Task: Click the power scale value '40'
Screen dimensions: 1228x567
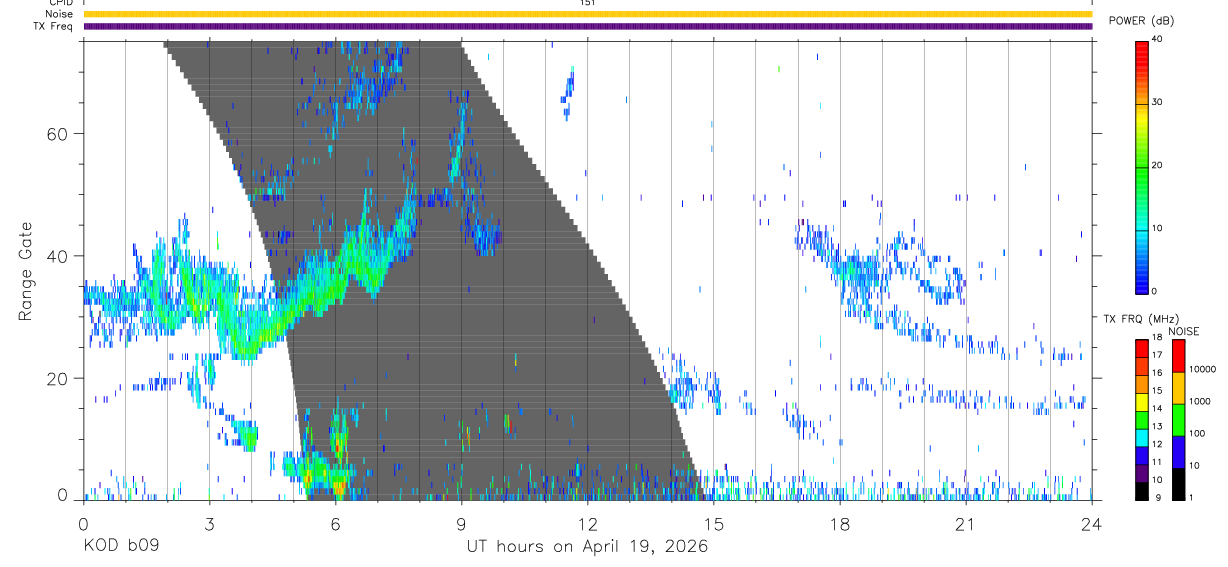Action: [x=1157, y=39]
